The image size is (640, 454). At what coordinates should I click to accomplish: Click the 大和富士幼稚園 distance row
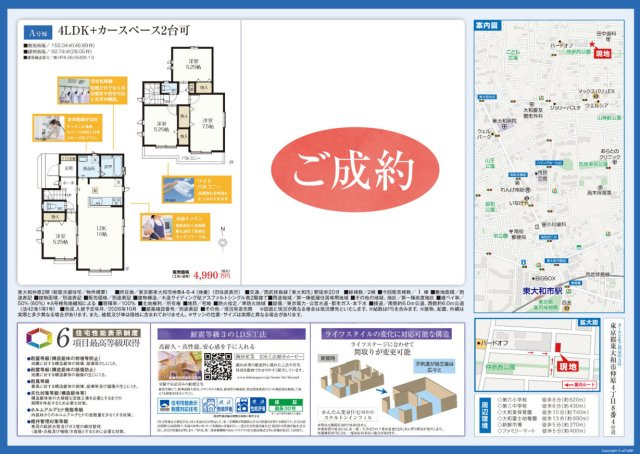tap(543, 418)
